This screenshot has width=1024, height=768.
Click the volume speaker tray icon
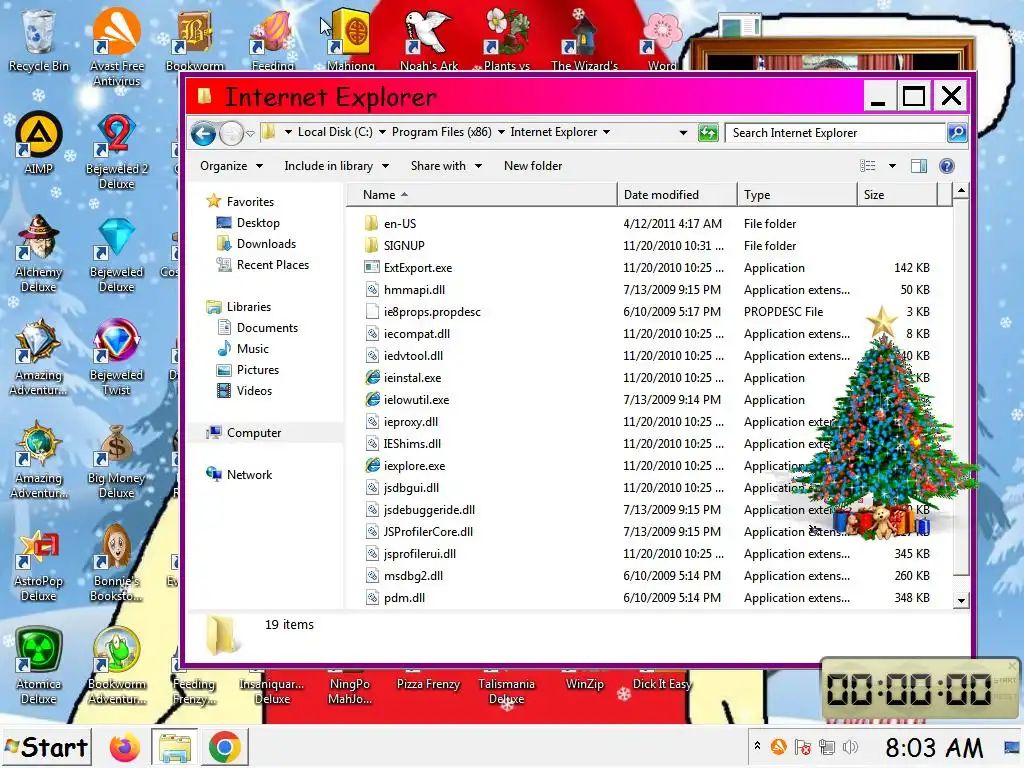coord(850,746)
